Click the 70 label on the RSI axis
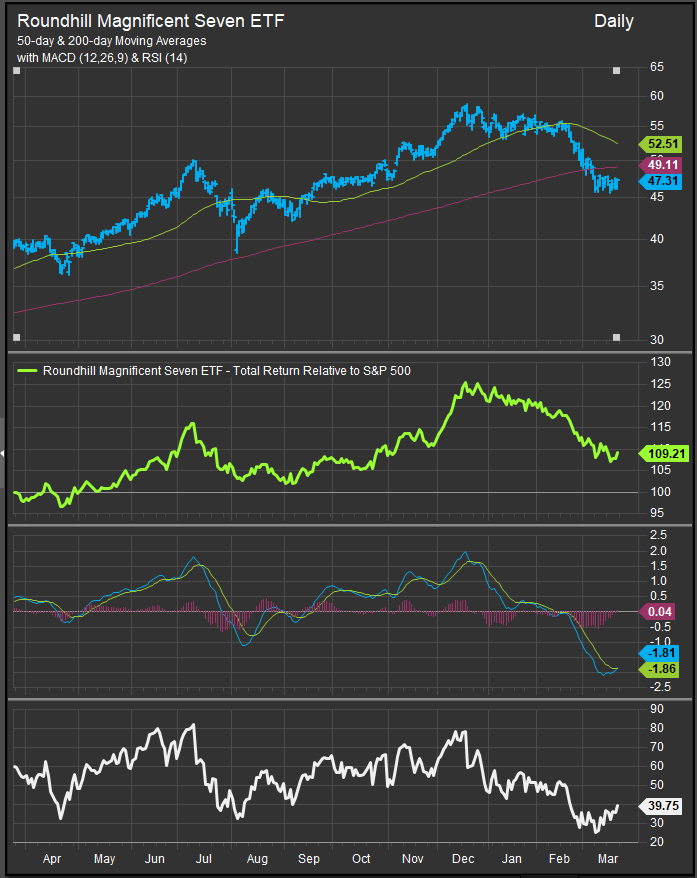Viewport: 697px width, 878px height. 657,747
